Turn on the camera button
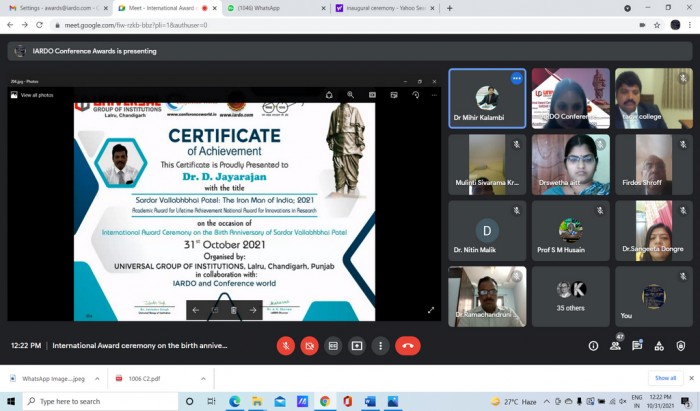The image size is (700, 411). [309, 346]
